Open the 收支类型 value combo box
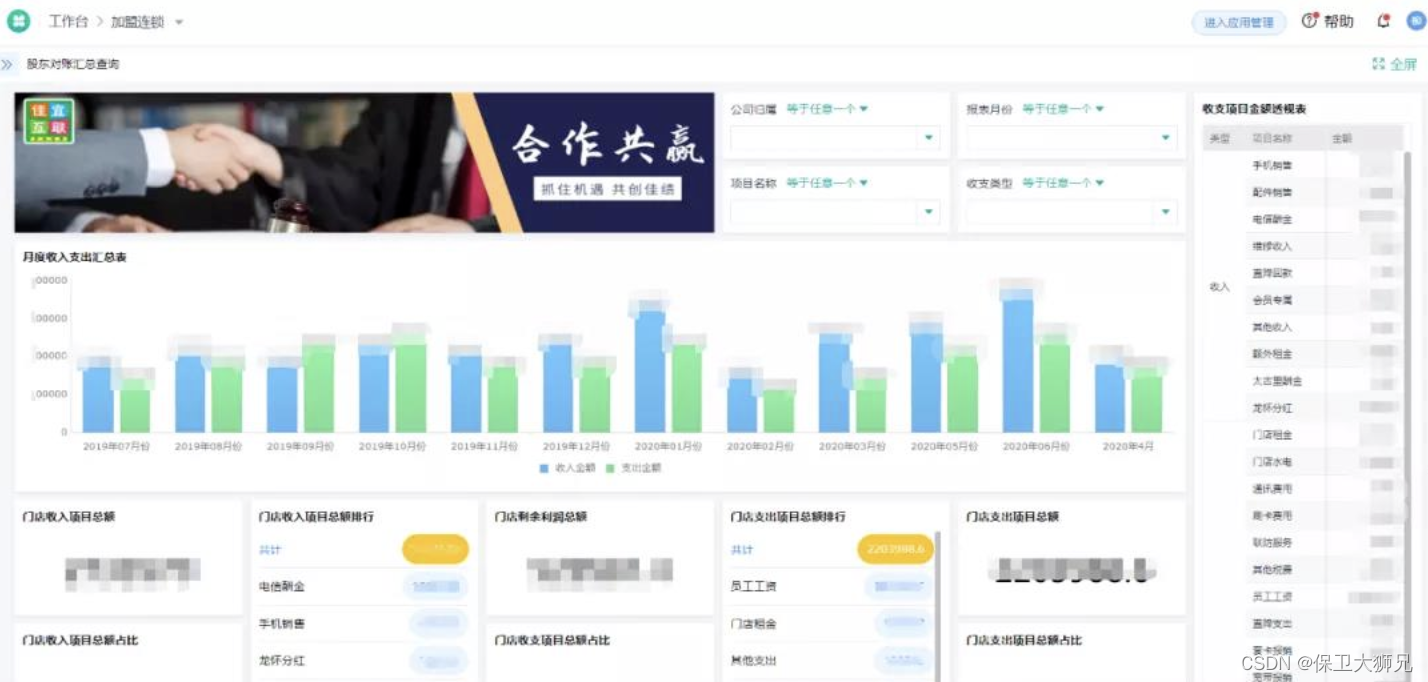 point(1071,212)
